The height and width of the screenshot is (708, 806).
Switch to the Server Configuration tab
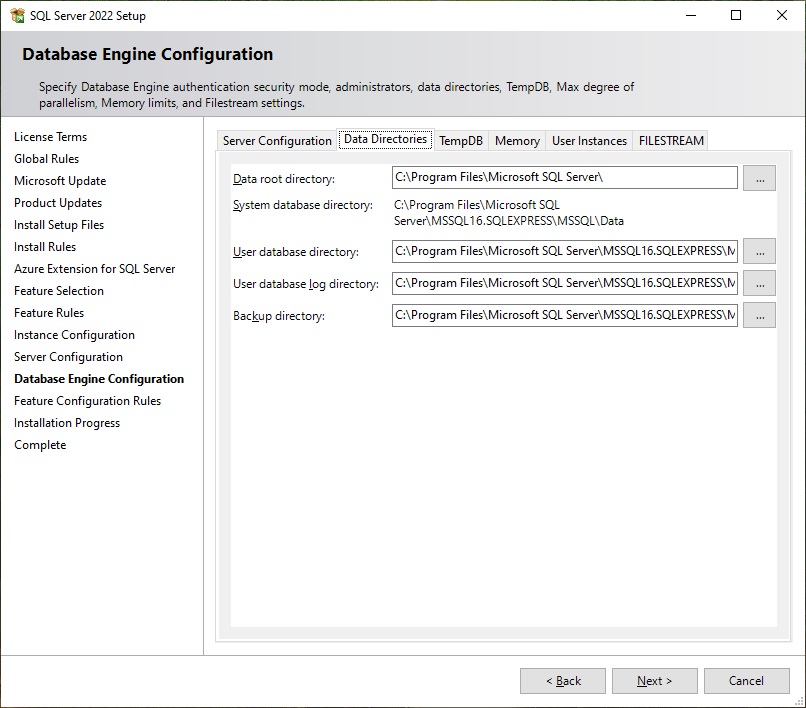[x=277, y=141]
